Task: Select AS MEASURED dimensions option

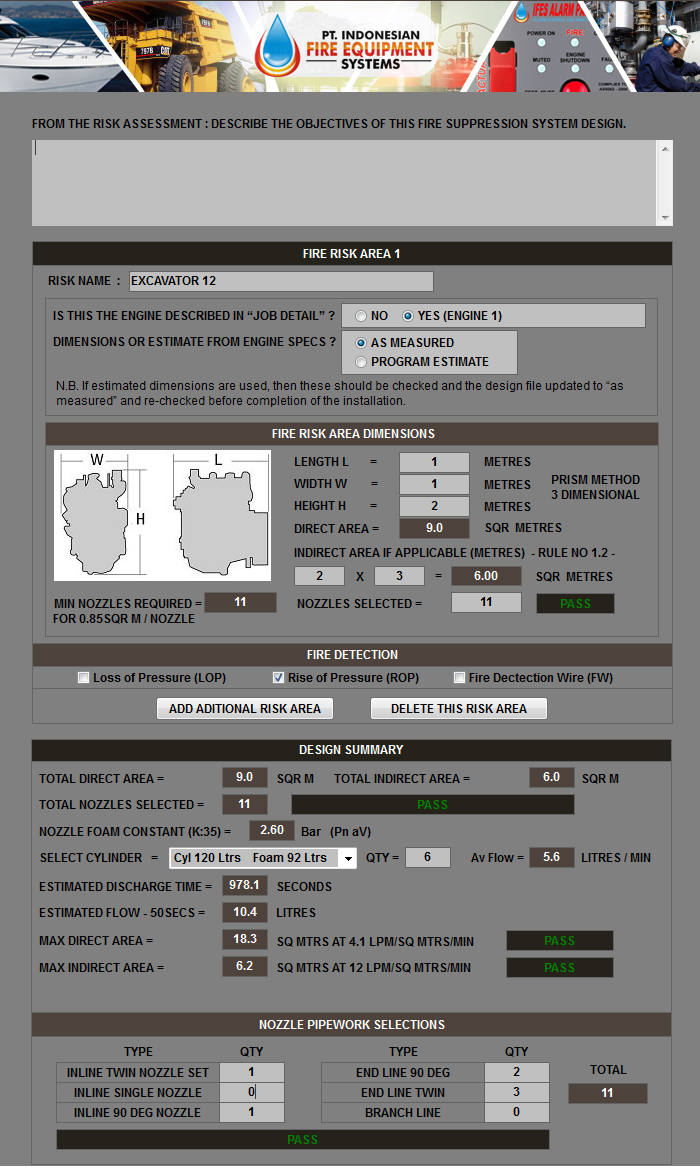Action: pos(361,342)
